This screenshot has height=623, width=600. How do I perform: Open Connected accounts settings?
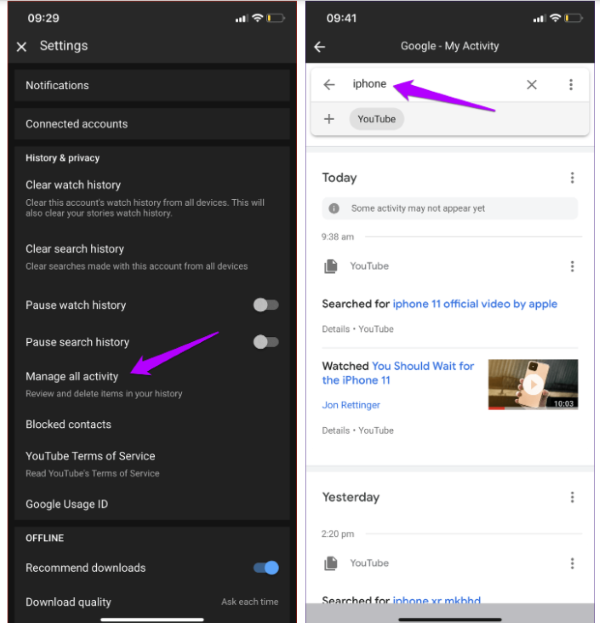click(x=150, y=124)
